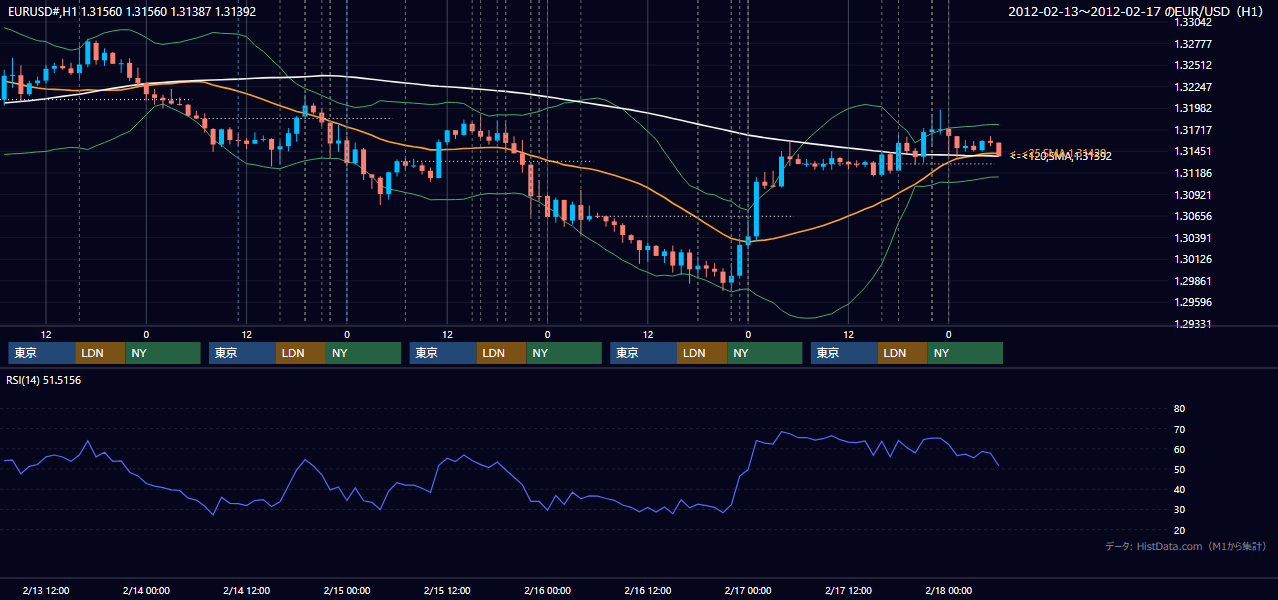Click the 1.32777 price axis label
Viewport: 1278px width, 600px height.
click(x=1193, y=44)
